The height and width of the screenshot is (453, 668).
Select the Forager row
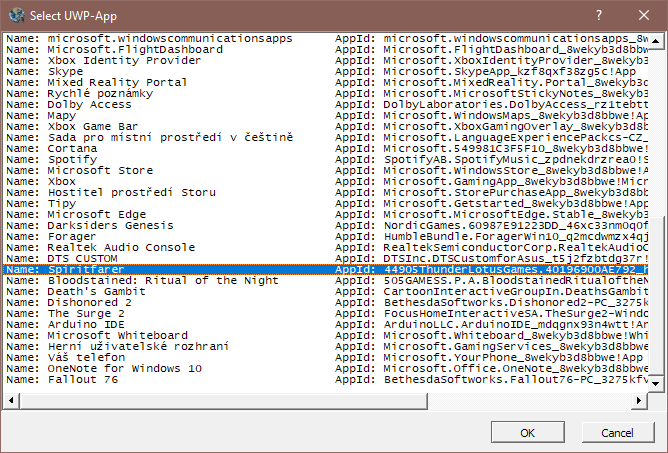[x=325, y=237]
